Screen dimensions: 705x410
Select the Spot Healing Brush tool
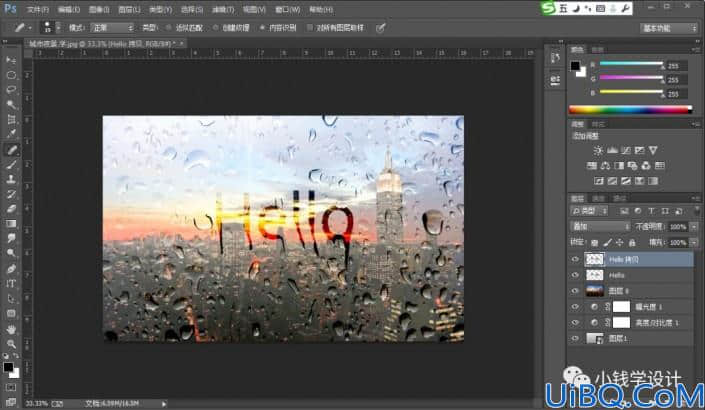[x=11, y=150]
